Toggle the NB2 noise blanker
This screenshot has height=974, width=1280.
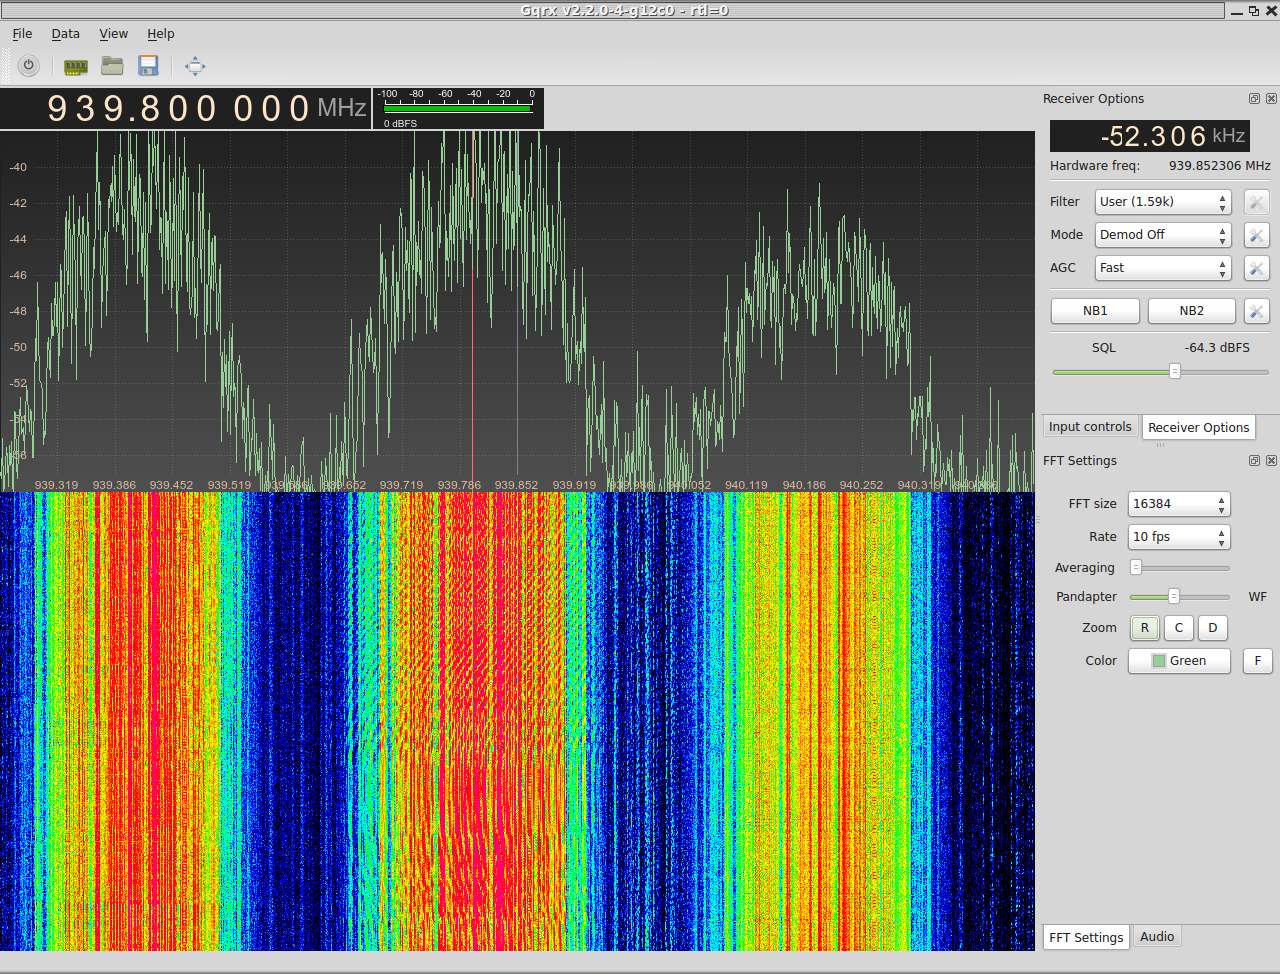[1191, 311]
